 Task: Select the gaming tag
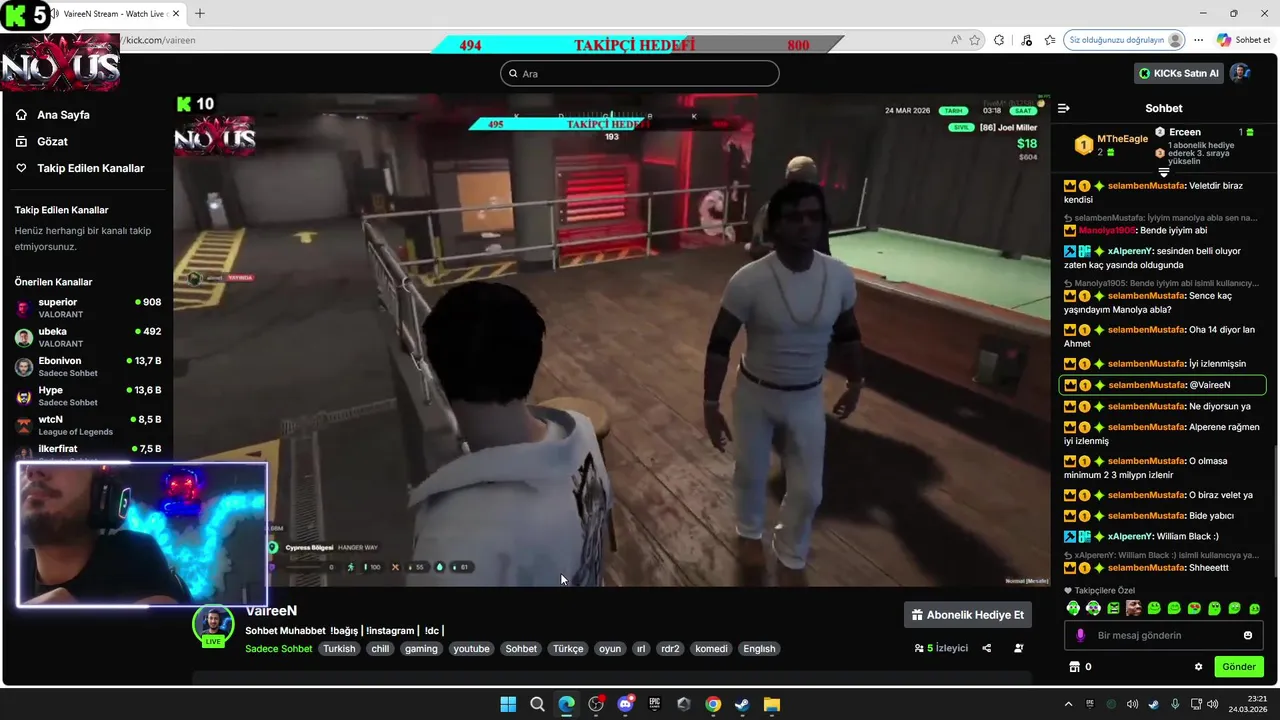click(x=421, y=649)
